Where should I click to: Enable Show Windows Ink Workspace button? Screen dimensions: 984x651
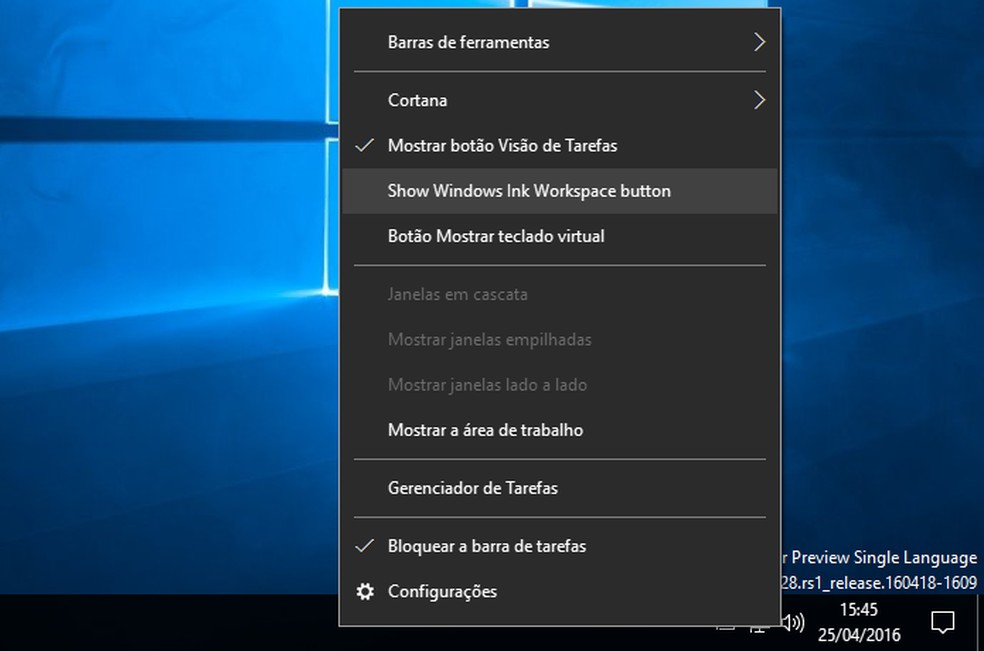(529, 190)
